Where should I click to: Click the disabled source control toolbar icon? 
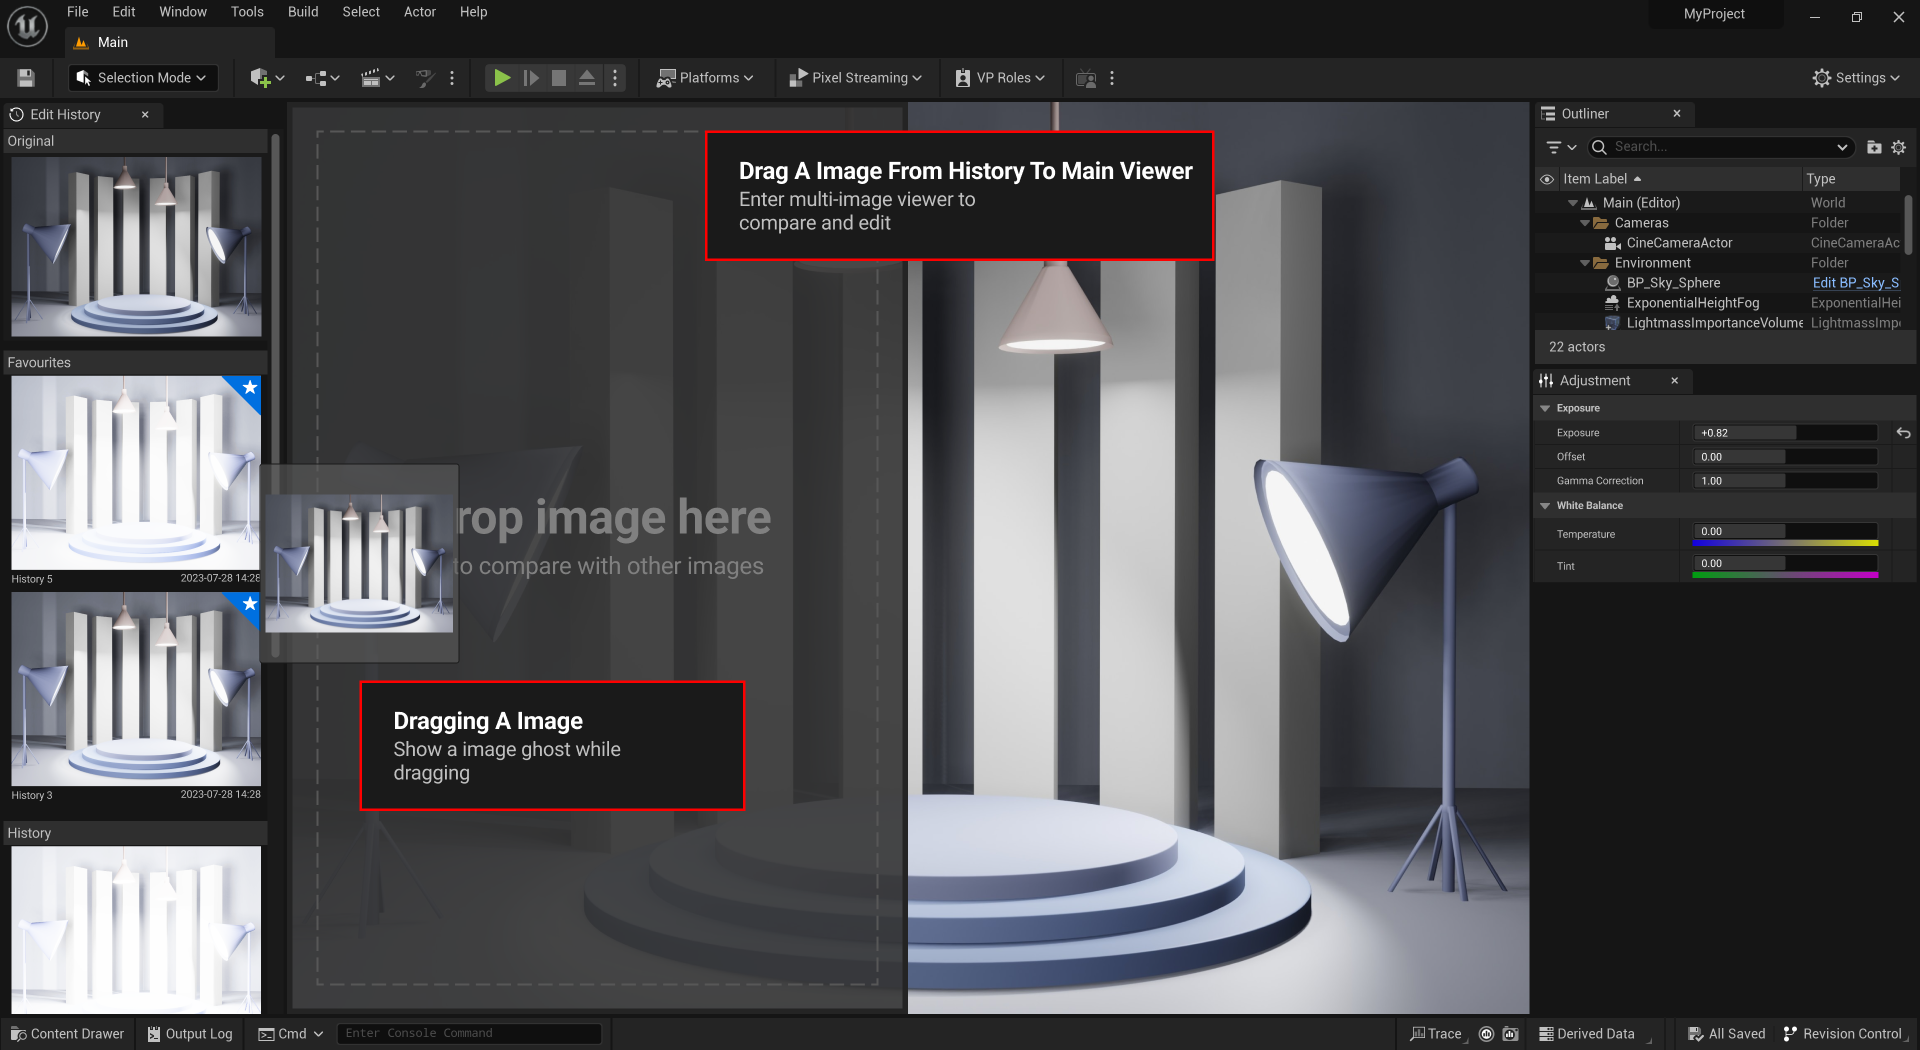pos(425,78)
